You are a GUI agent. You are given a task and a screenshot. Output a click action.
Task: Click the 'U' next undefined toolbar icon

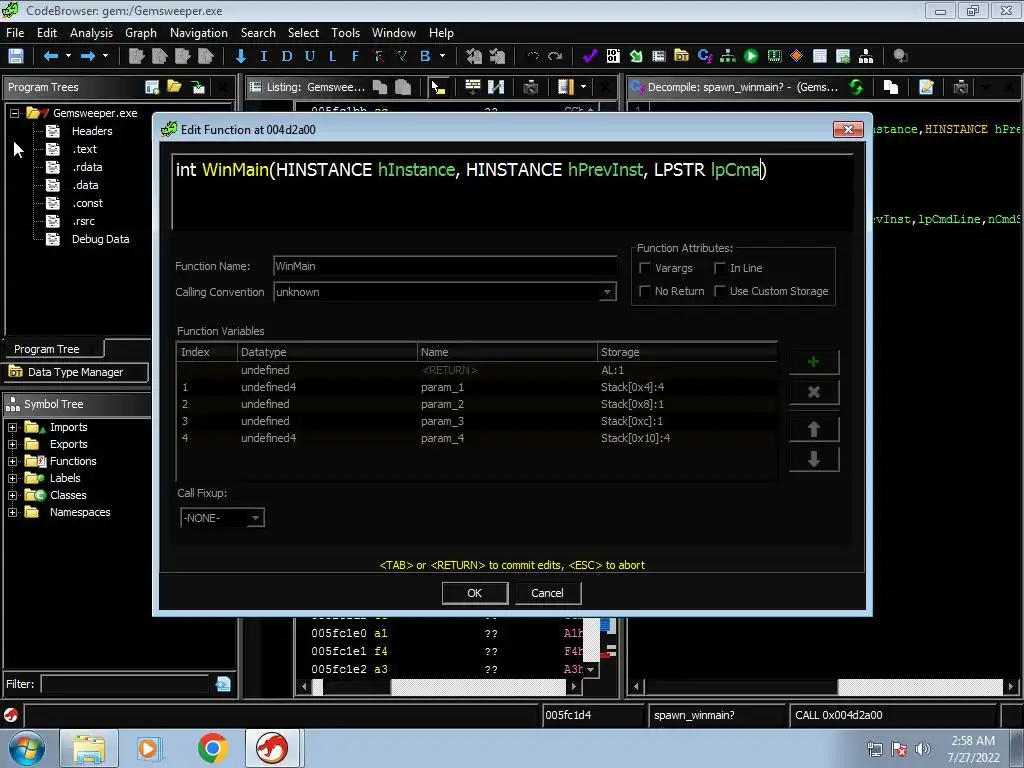click(x=310, y=56)
